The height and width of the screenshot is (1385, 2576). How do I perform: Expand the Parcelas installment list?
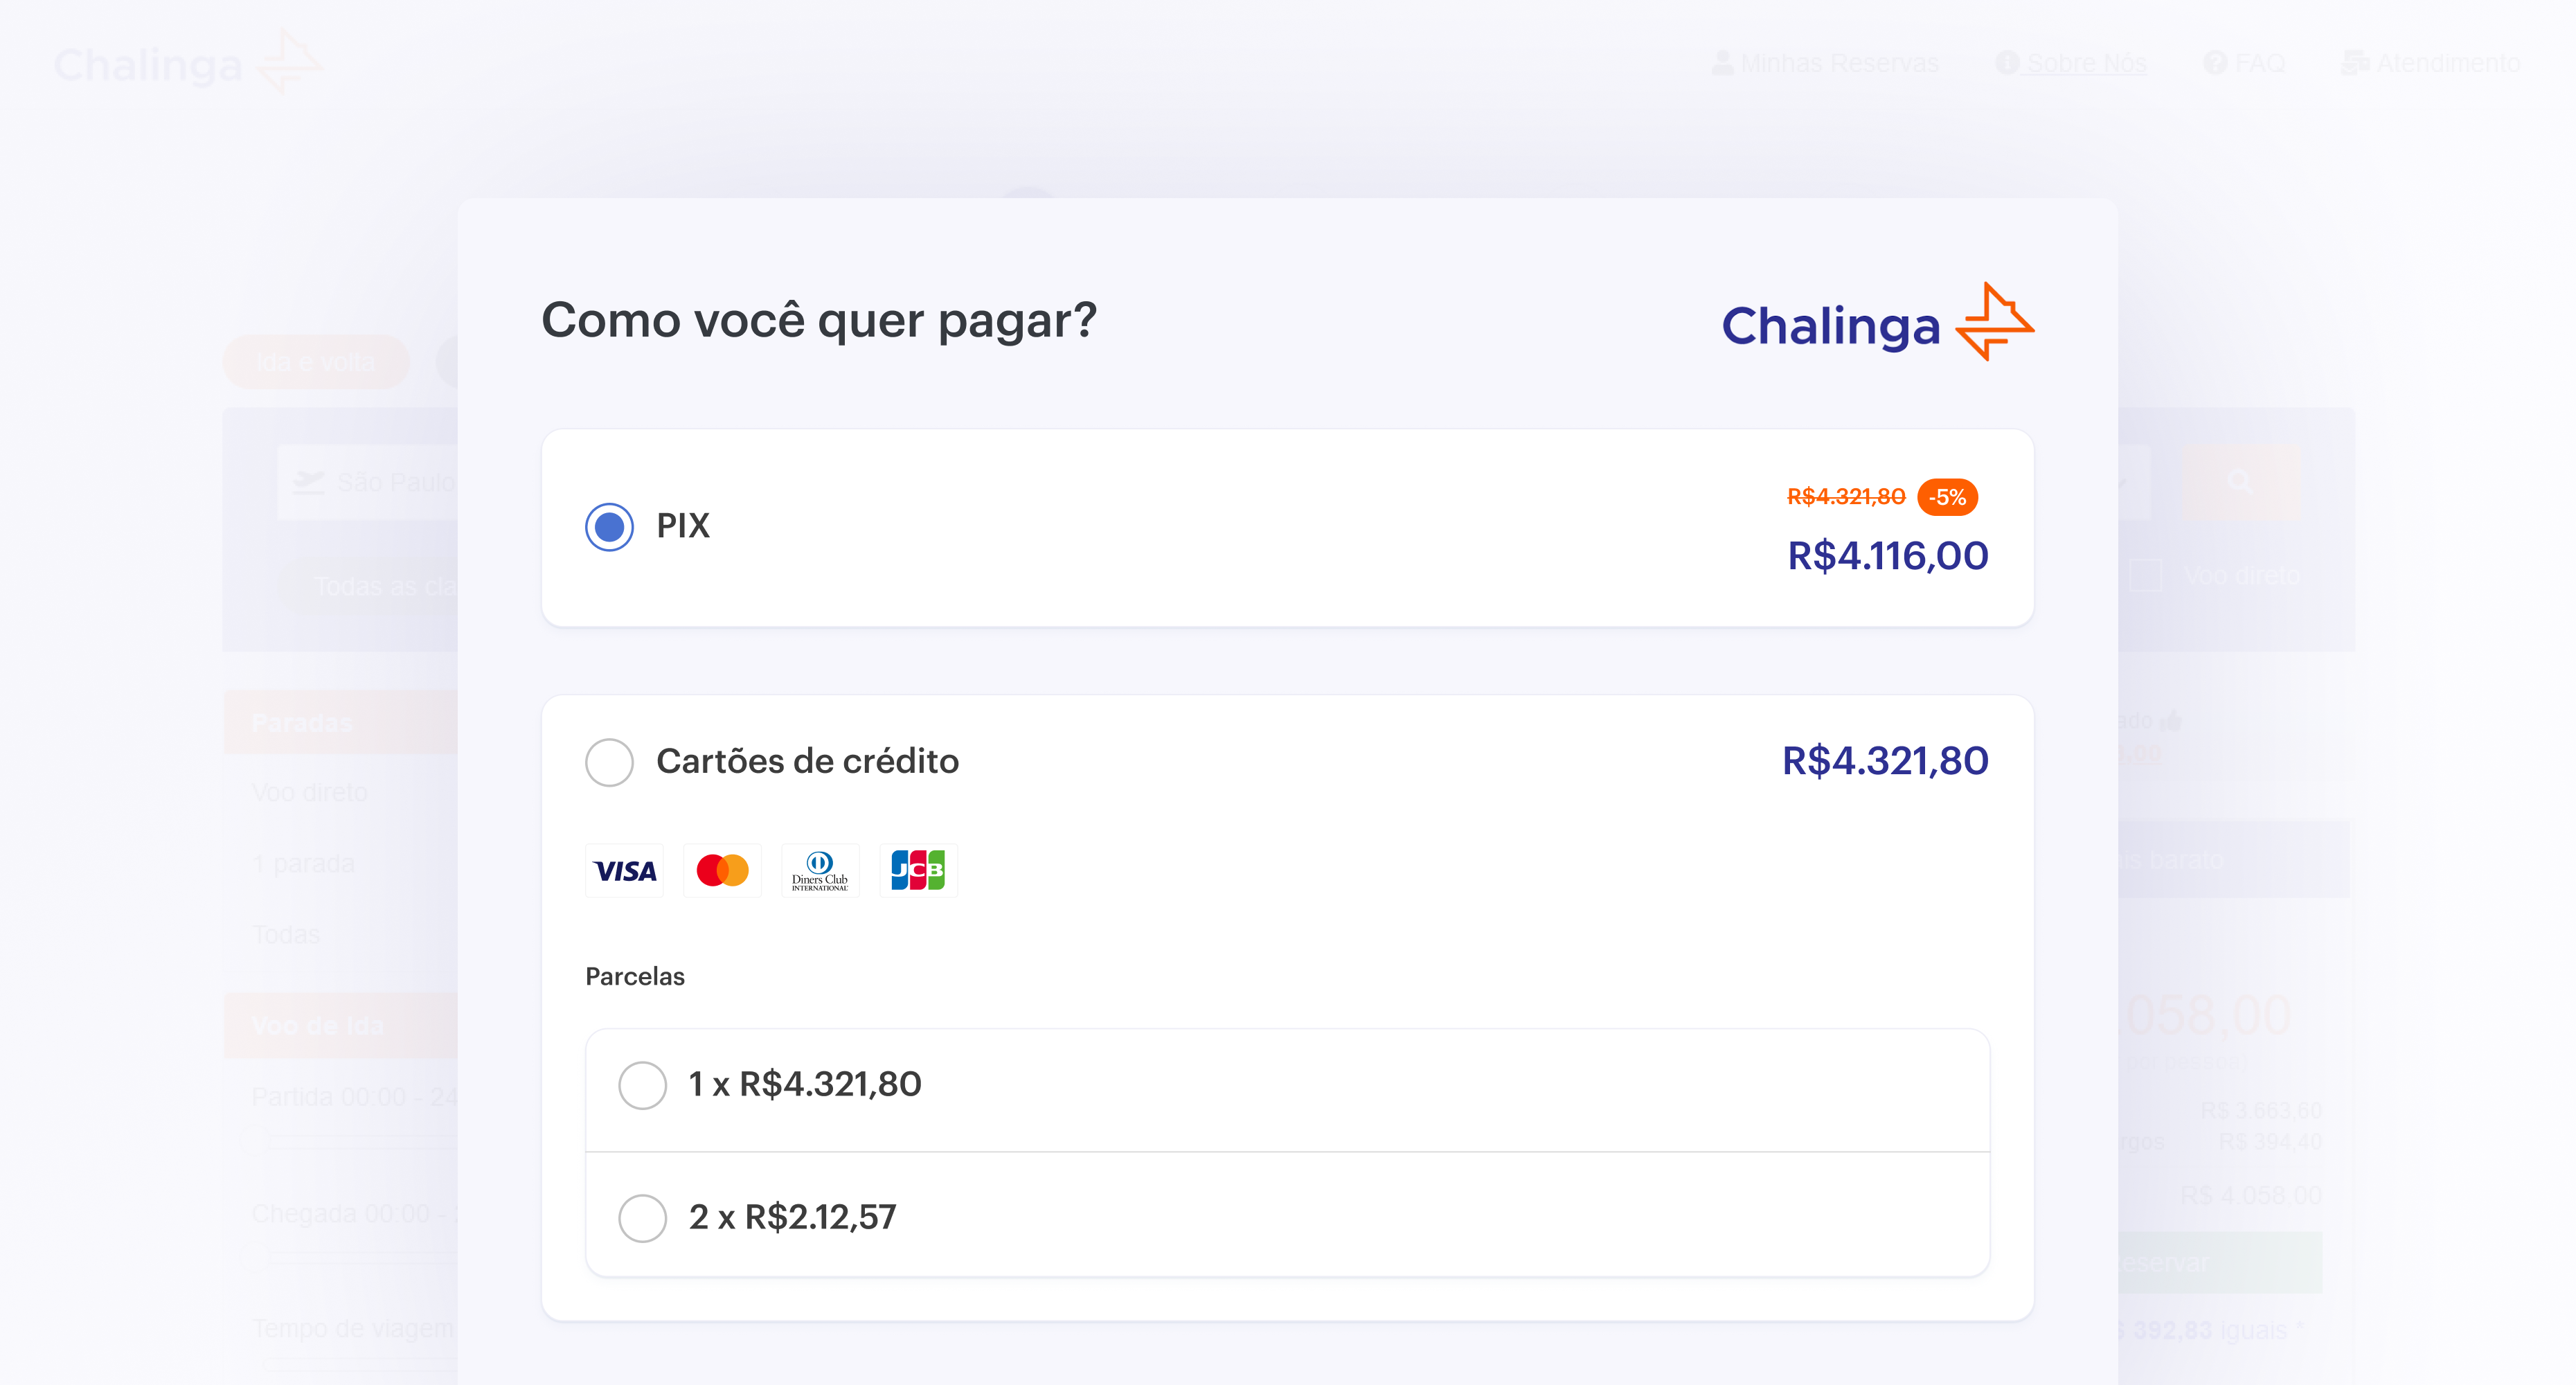pyautogui.click(x=634, y=976)
